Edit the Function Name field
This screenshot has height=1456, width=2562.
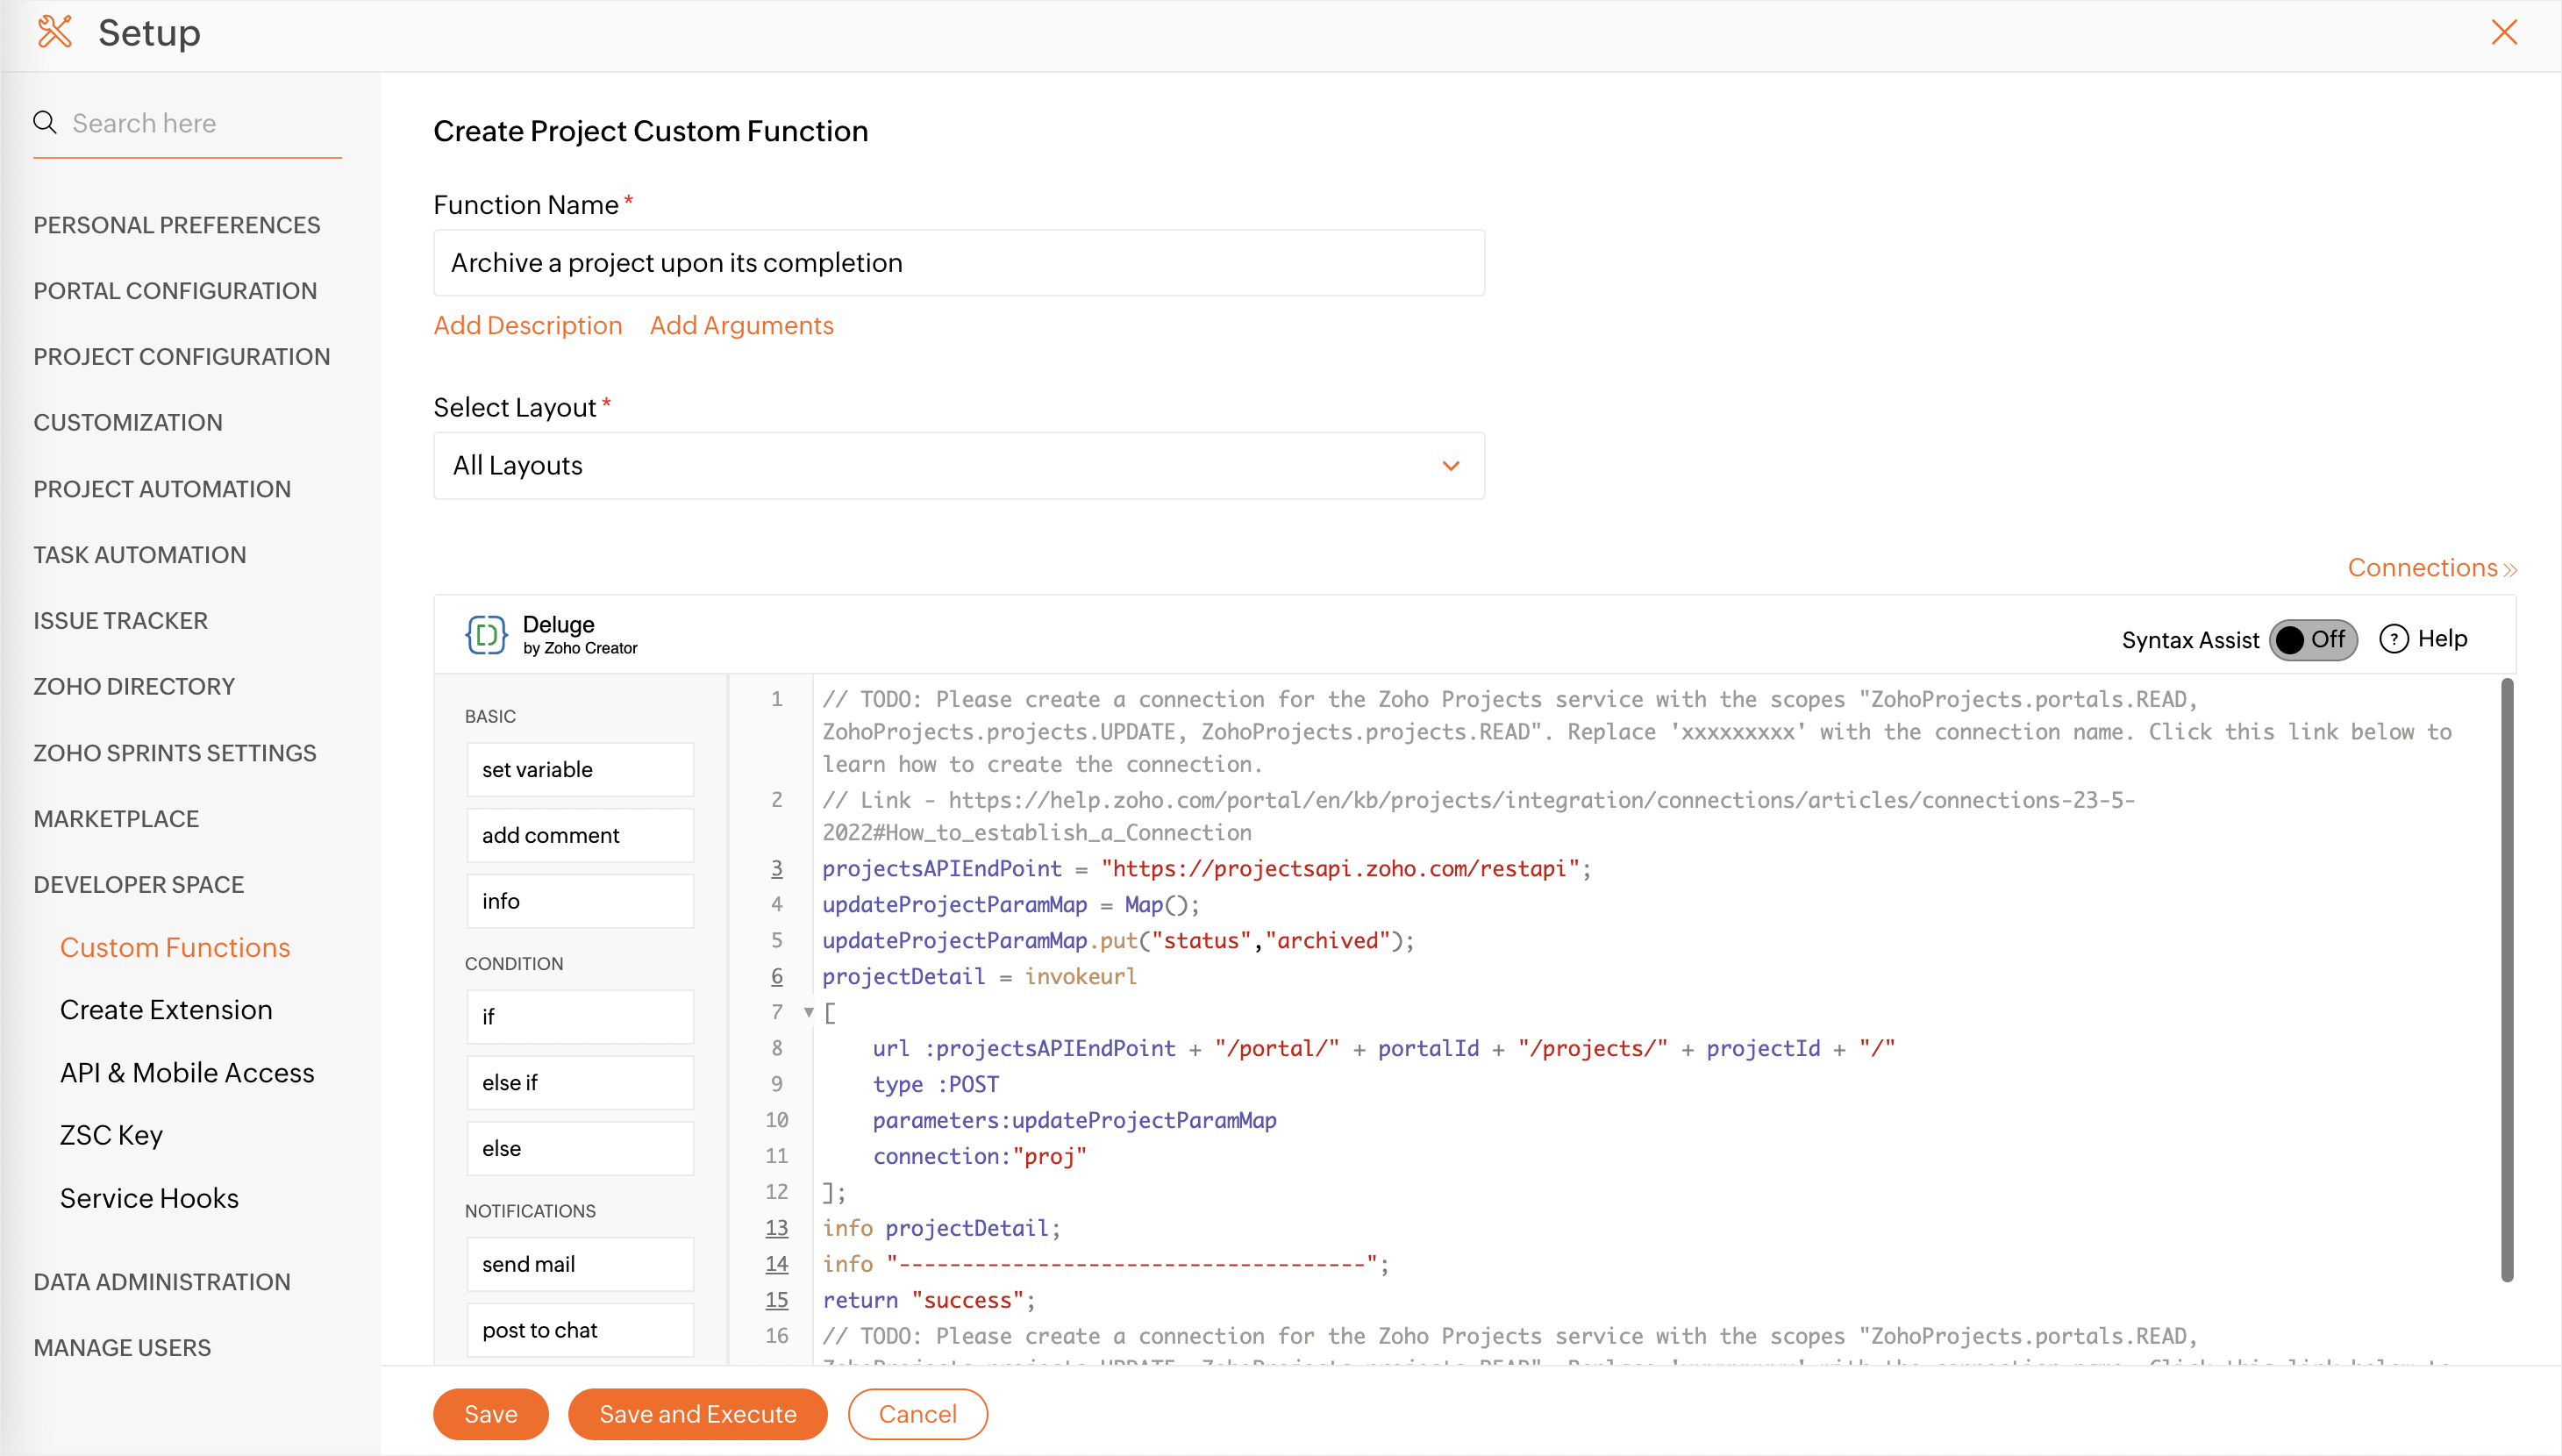pos(959,263)
